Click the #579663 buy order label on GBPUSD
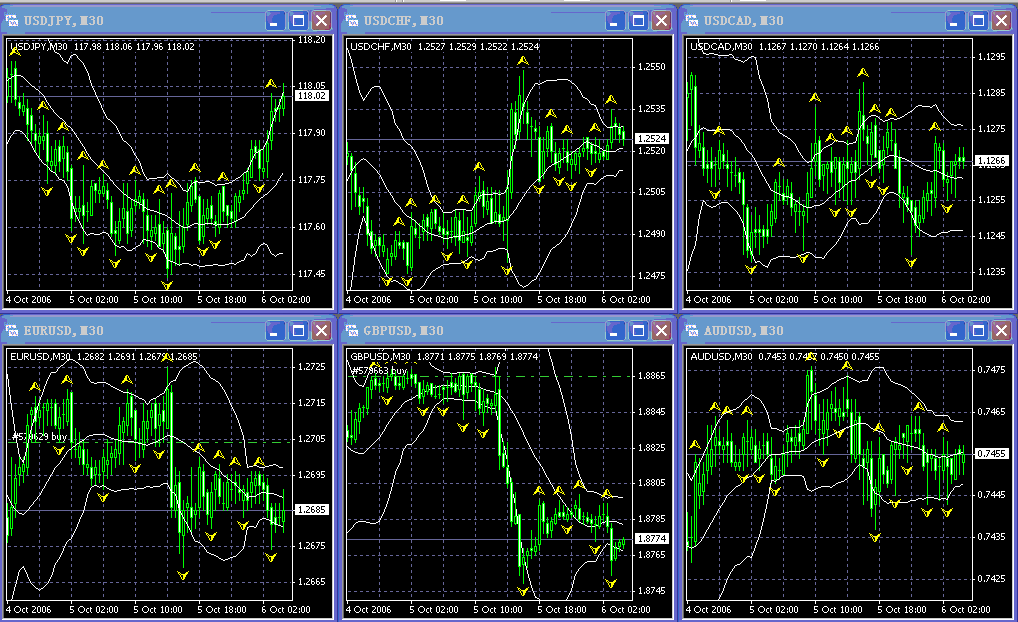 [x=379, y=371]
